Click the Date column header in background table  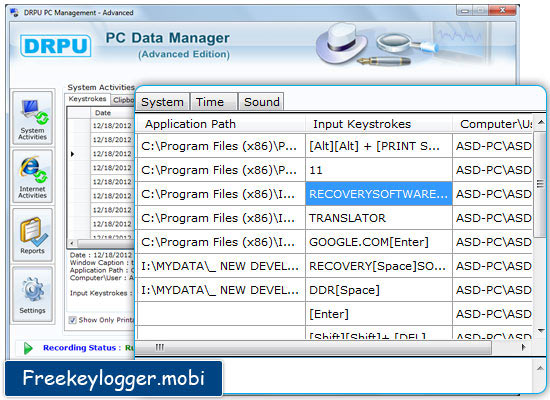pos(112,113)
